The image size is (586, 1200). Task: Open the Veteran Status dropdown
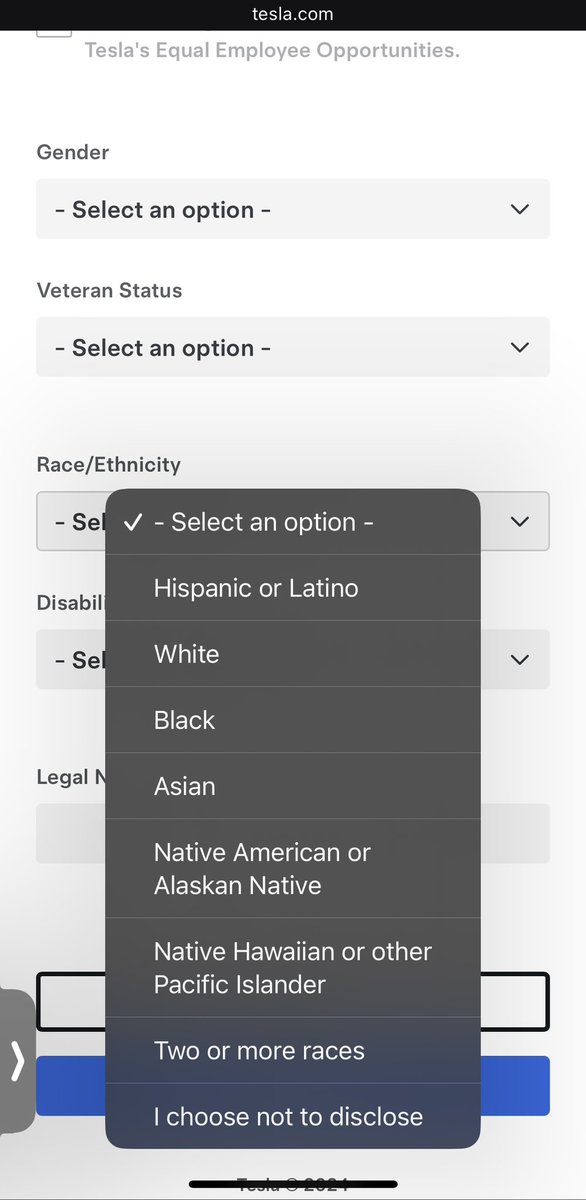pos(293,347)
